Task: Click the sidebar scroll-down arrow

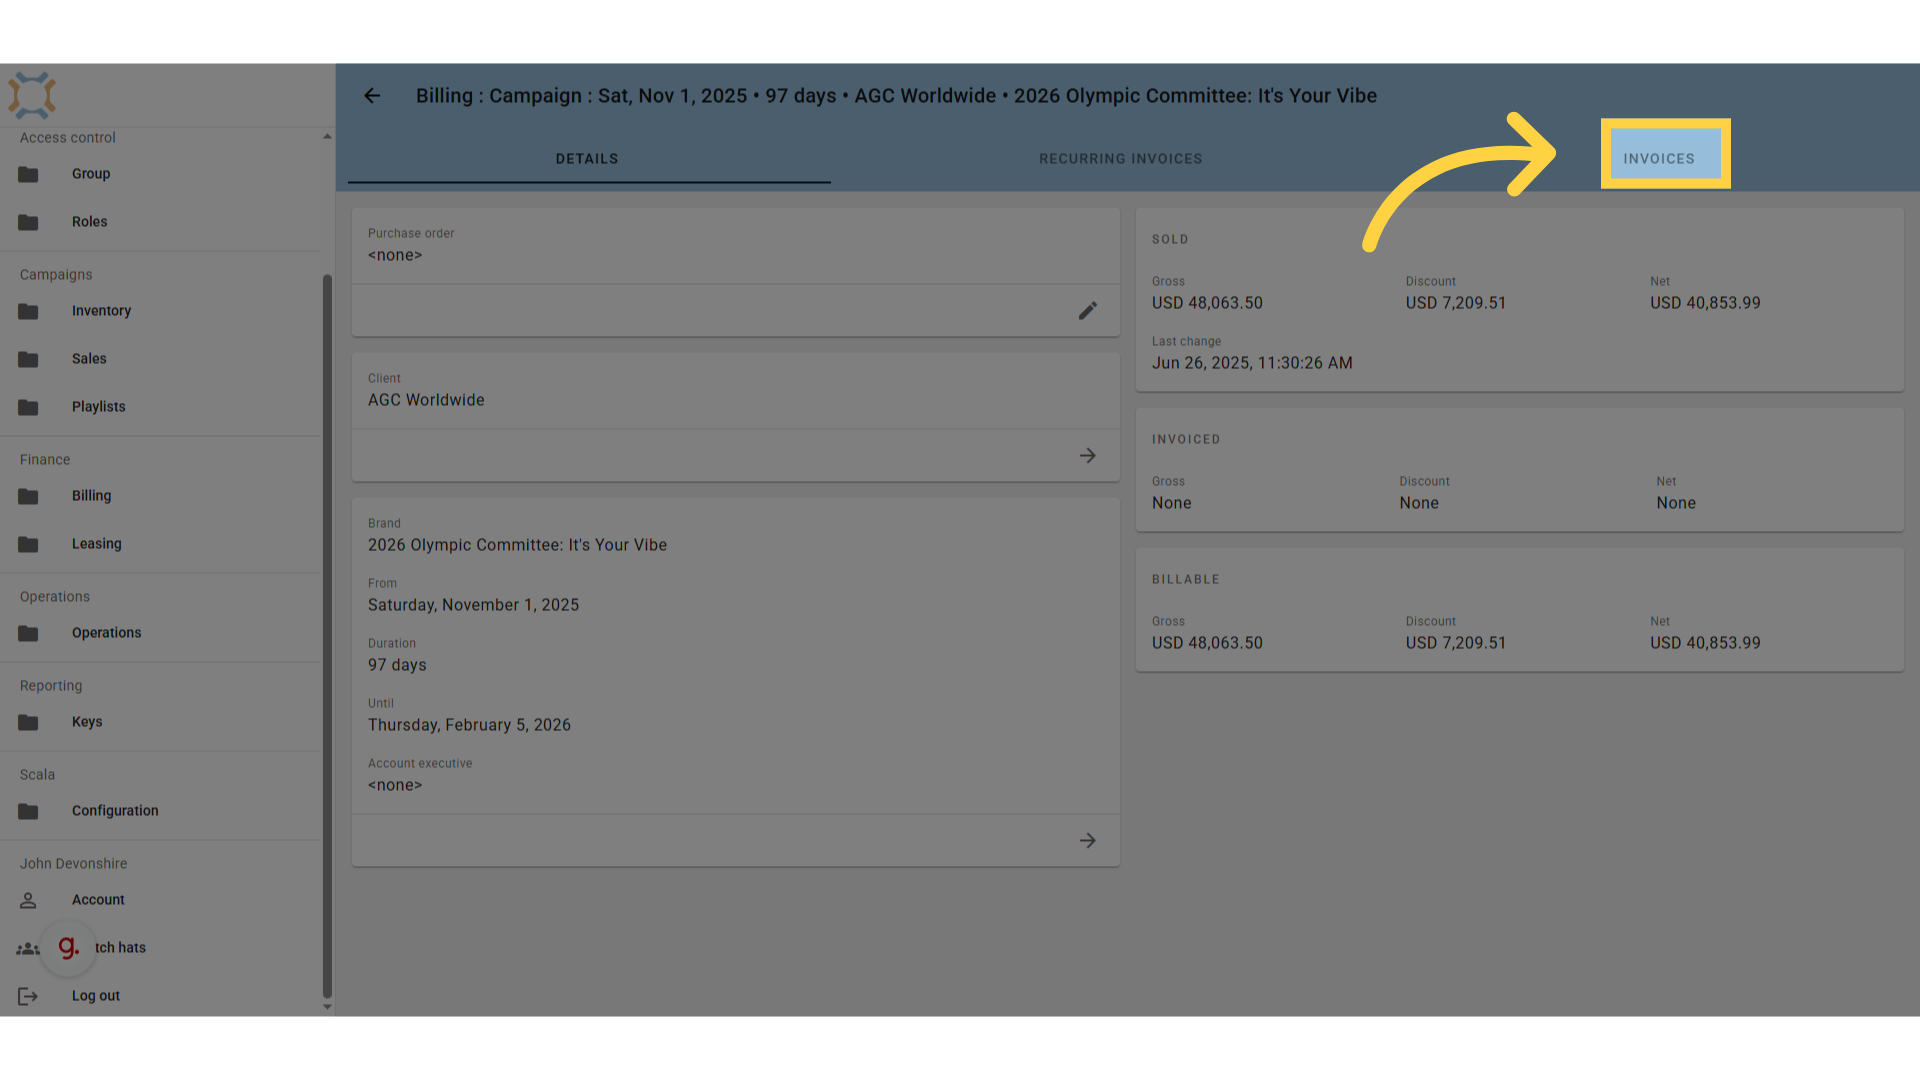Action: coord(327,1007)
